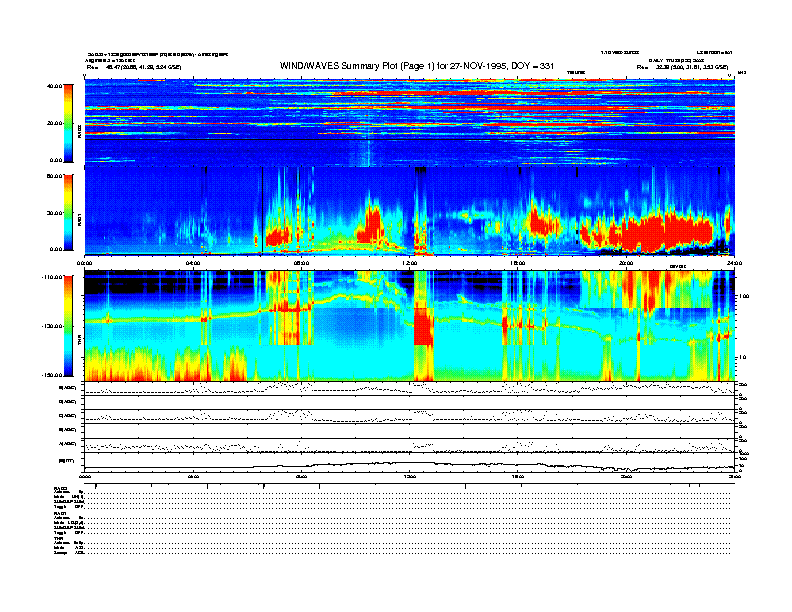
Task: Click the TNR vertical axis label
Action: tap(79, 342)
